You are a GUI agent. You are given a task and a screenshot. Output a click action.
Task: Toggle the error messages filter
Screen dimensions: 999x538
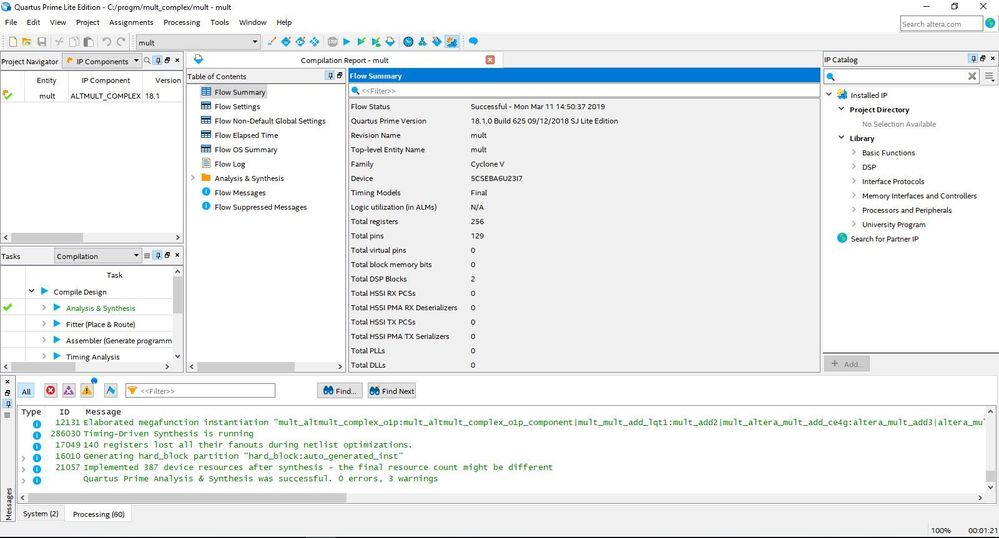coord(50,391)
